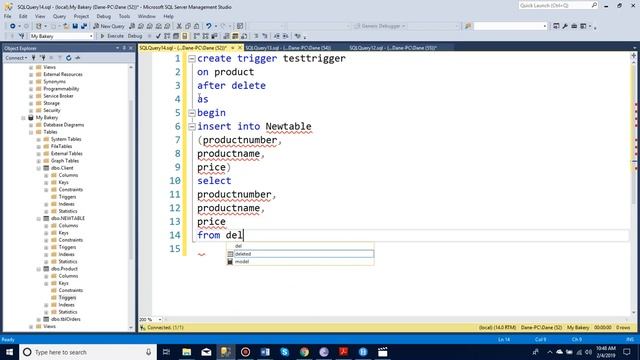The height and width of the screenshot is (360, 640).
Task: Select the System Tables folder
Action: pos(66,139)
